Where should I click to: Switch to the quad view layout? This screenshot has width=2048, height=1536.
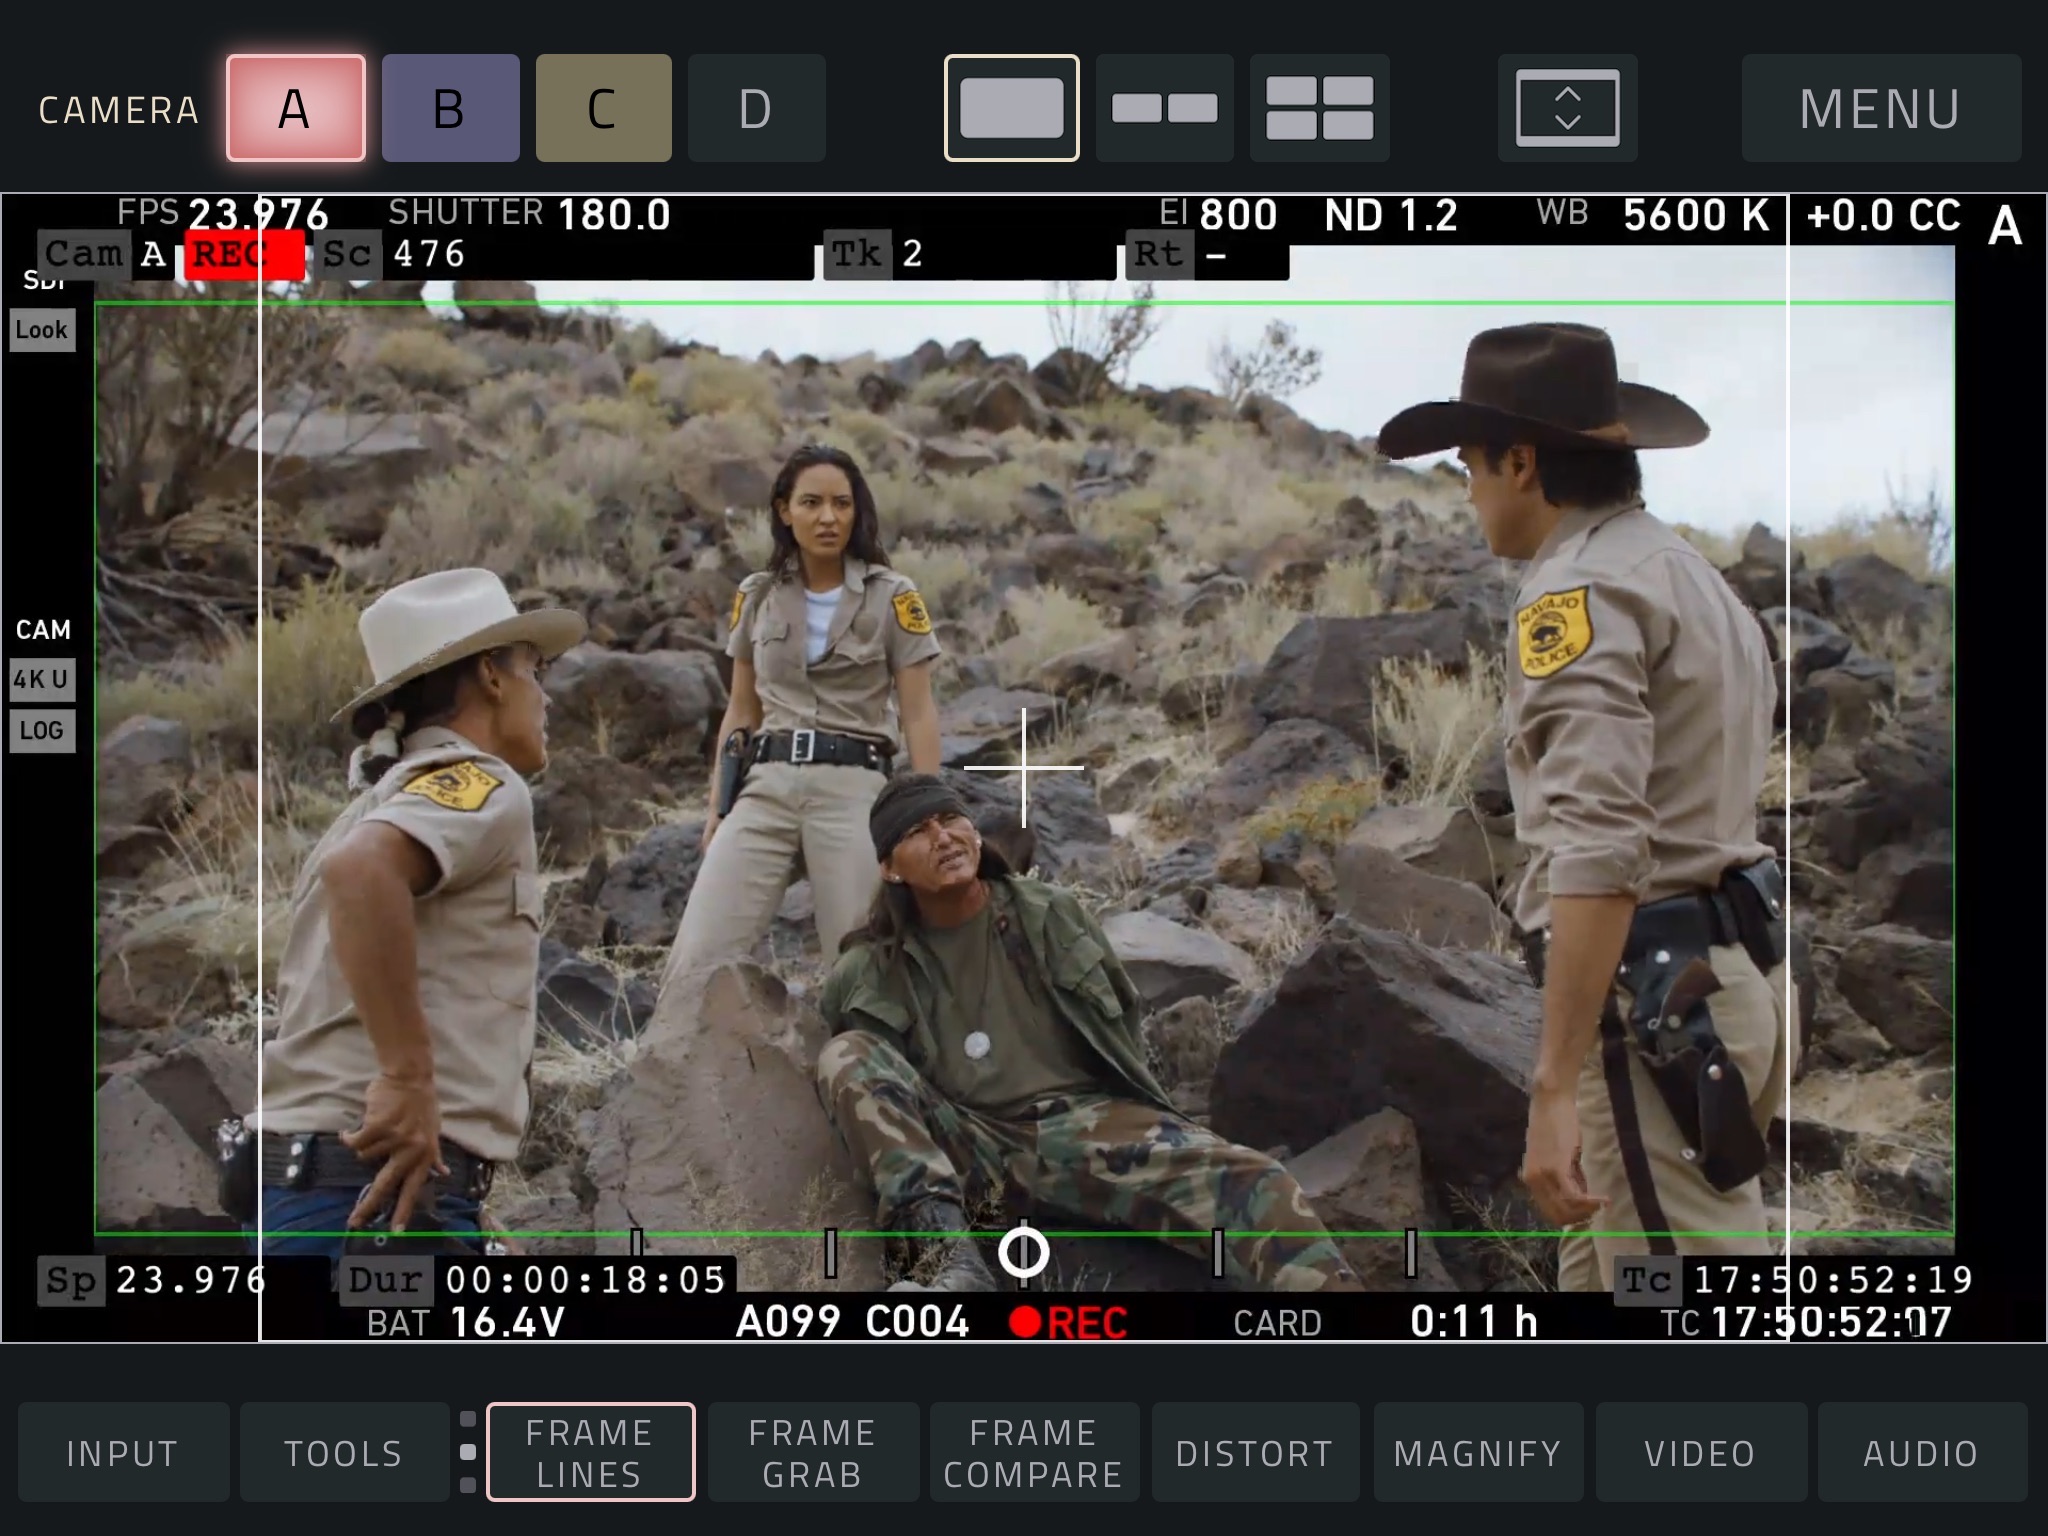[1319, 108]
